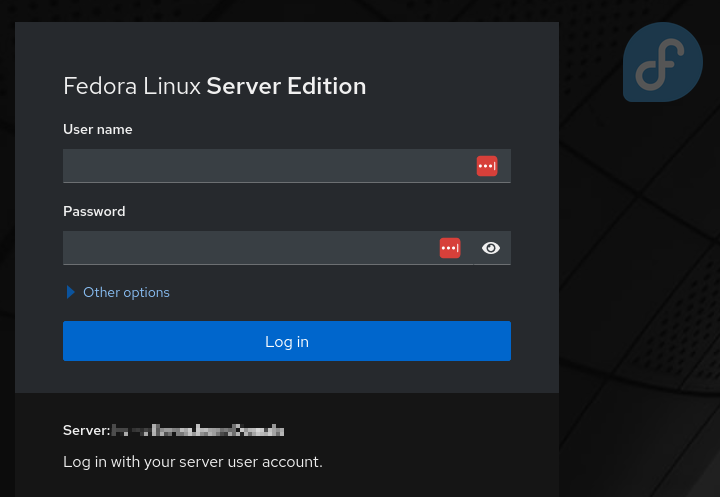Click password manager icon in User name field
The height and width of the screenshot is (497, 720).
coord(486,166)
